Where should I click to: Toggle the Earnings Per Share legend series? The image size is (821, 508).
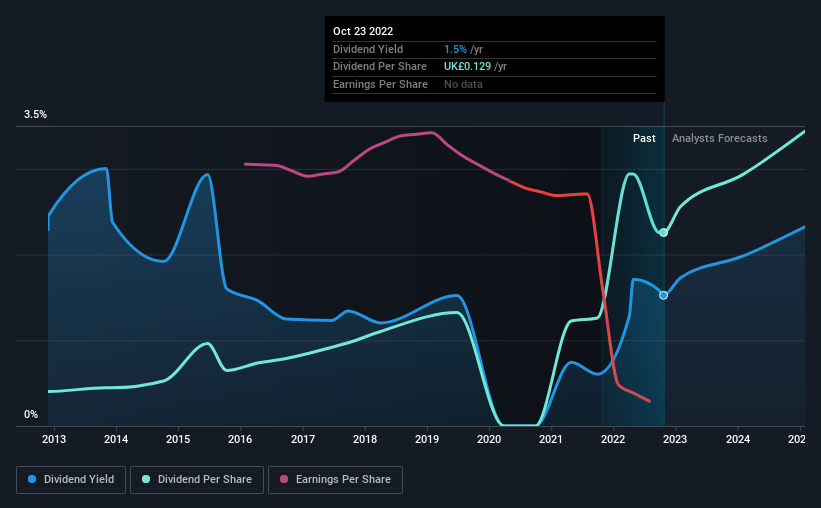(335, 480)
